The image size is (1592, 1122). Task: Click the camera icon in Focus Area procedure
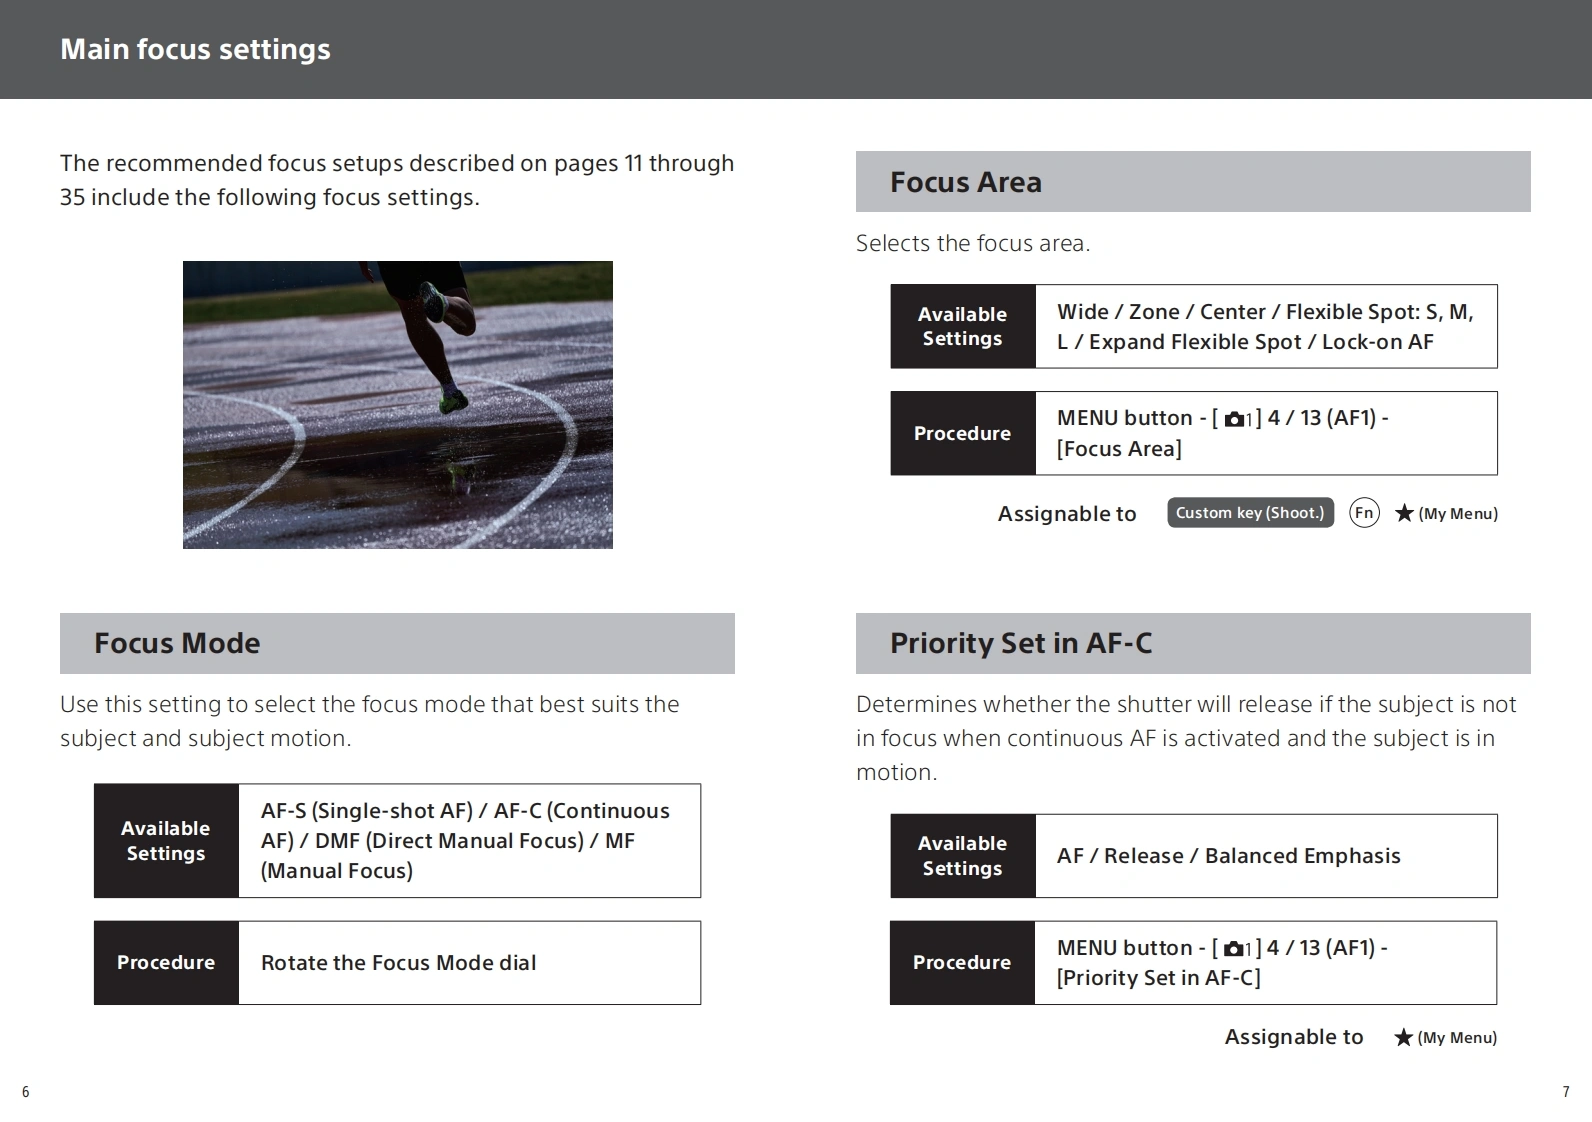click(x=1236, y=420)
